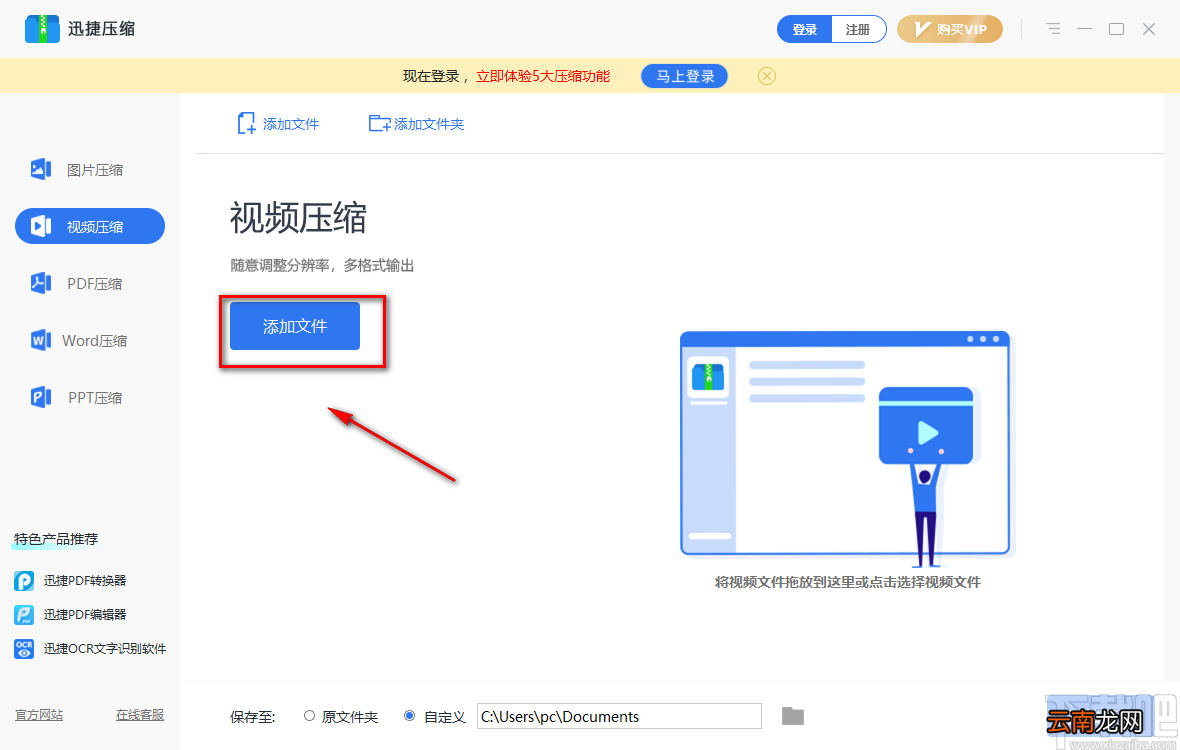Open the 在线客服 link
Screen dimensions: 1180x750
point(140,715)
